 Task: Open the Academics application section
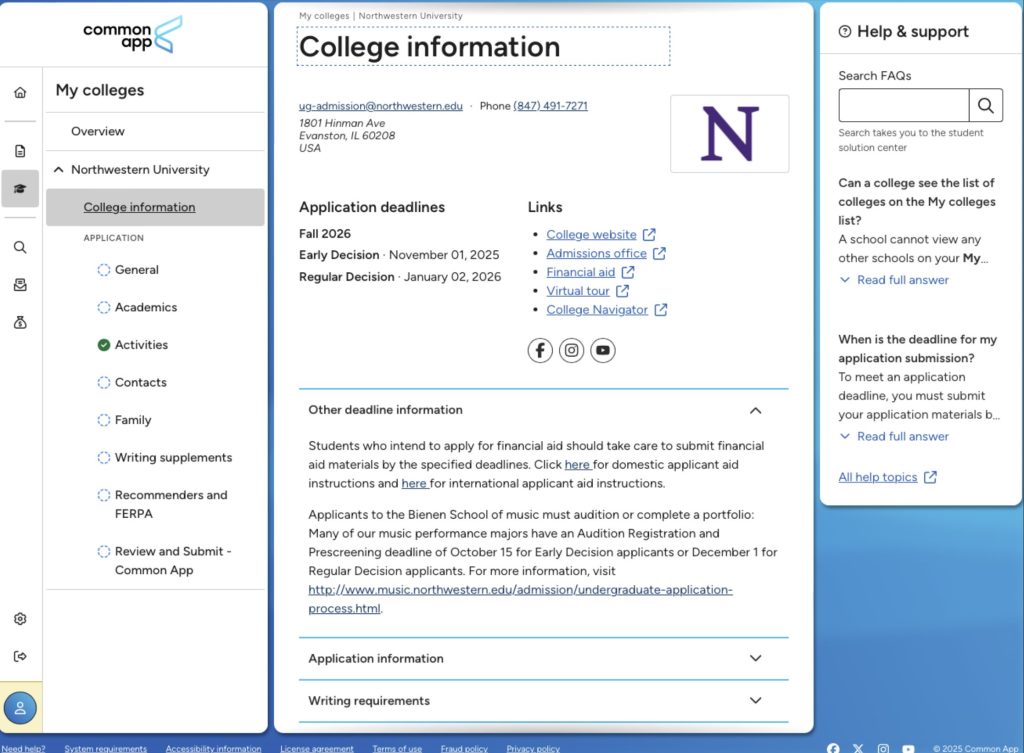(146, 307)
